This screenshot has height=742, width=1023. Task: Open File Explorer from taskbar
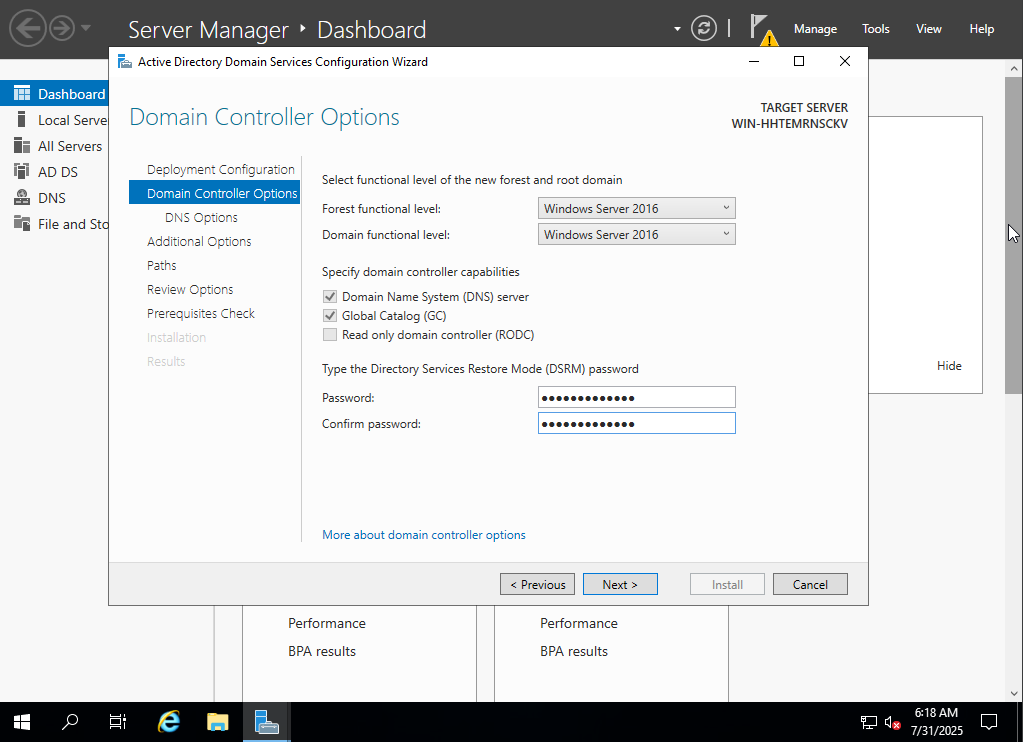click(218, 721)
